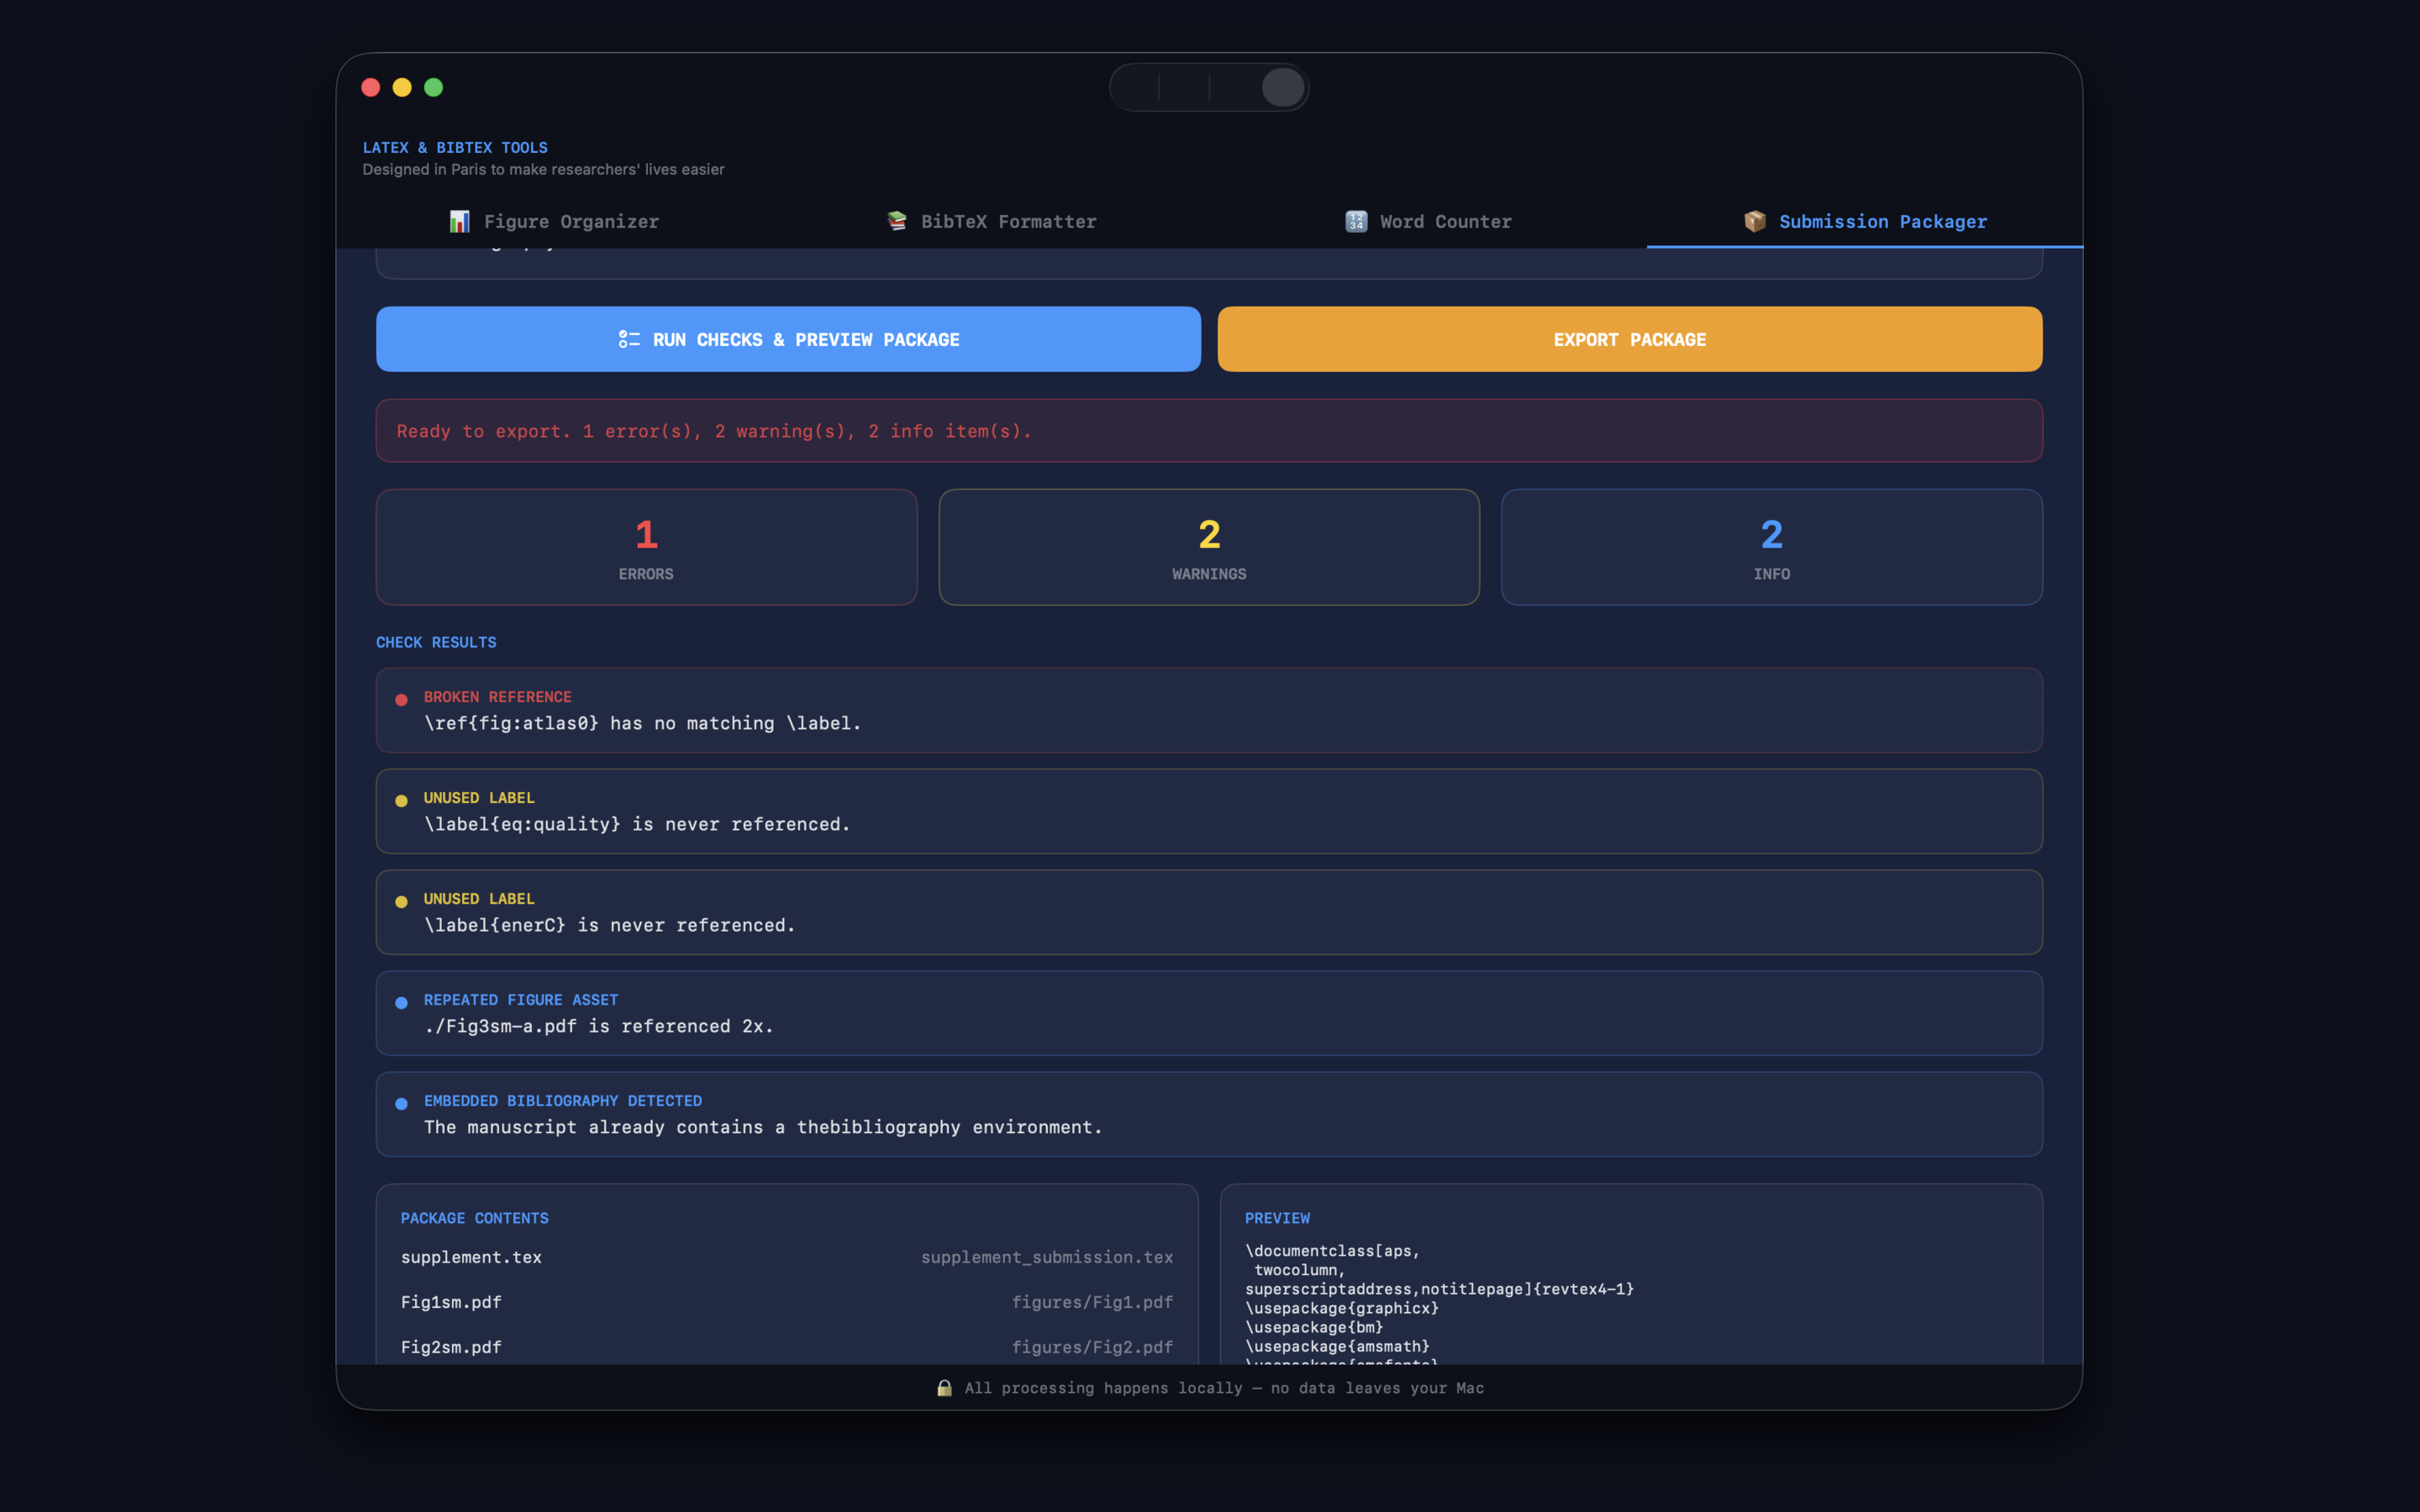Click the red dot beside Broken Reference

(x=401, y=700)
